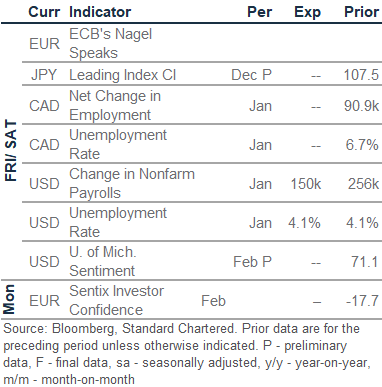Click the -17.7 prior value
Image resolution: width=382 pixels, height=387 pixels.
pyautogui.click(x=362, y=301)
